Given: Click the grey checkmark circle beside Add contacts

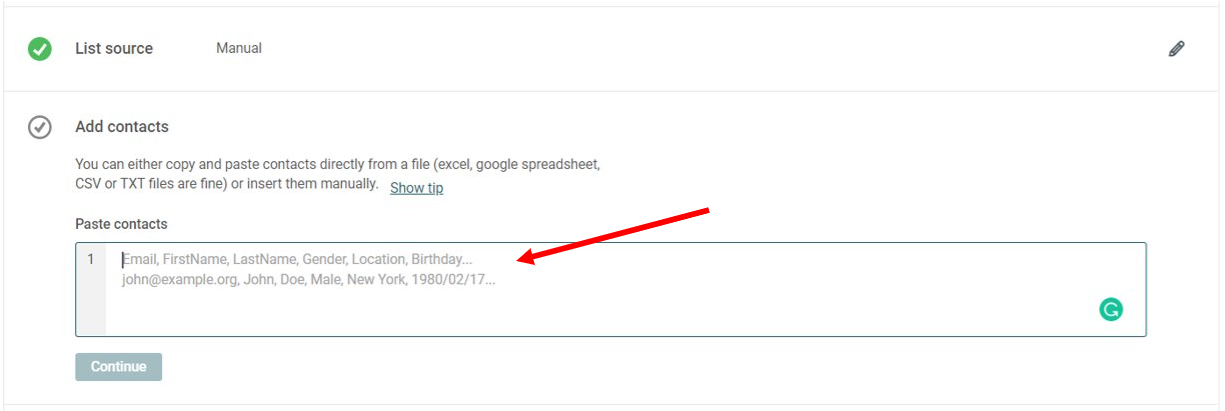Looking at the screenshot, I should 40,127.
